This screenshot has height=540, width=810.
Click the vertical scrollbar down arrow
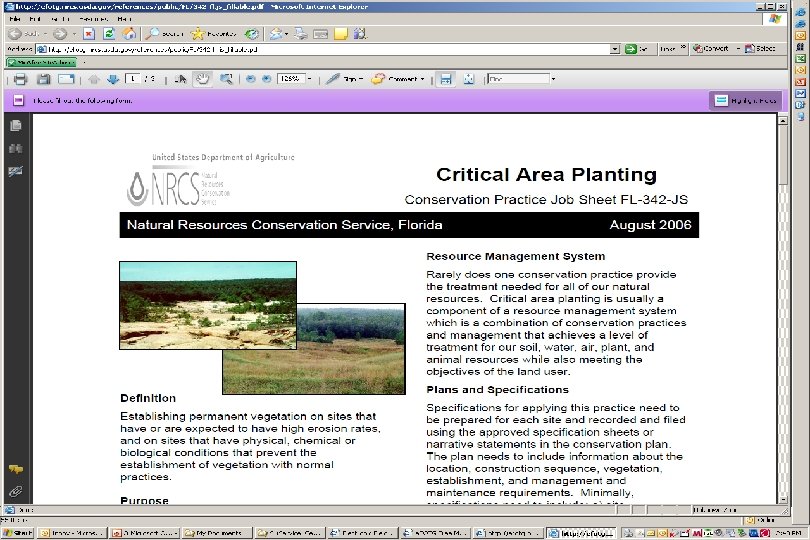(783, 499)
